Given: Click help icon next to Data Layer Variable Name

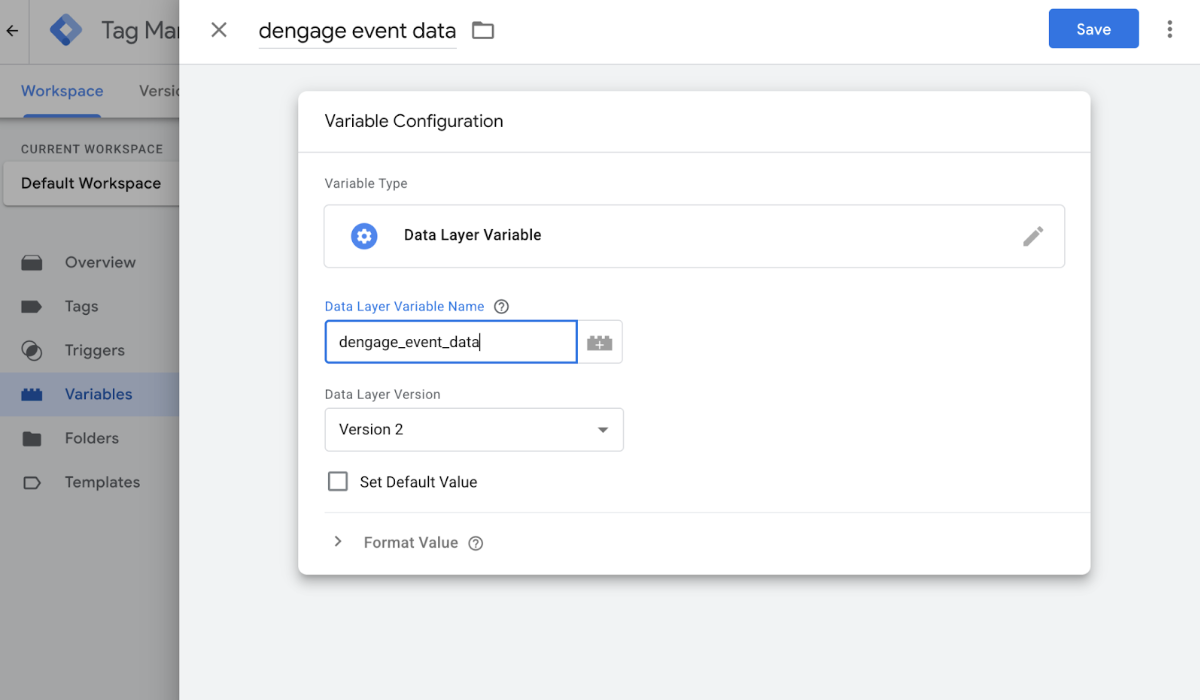Looking at the screenshot, I should click(502, 307).
